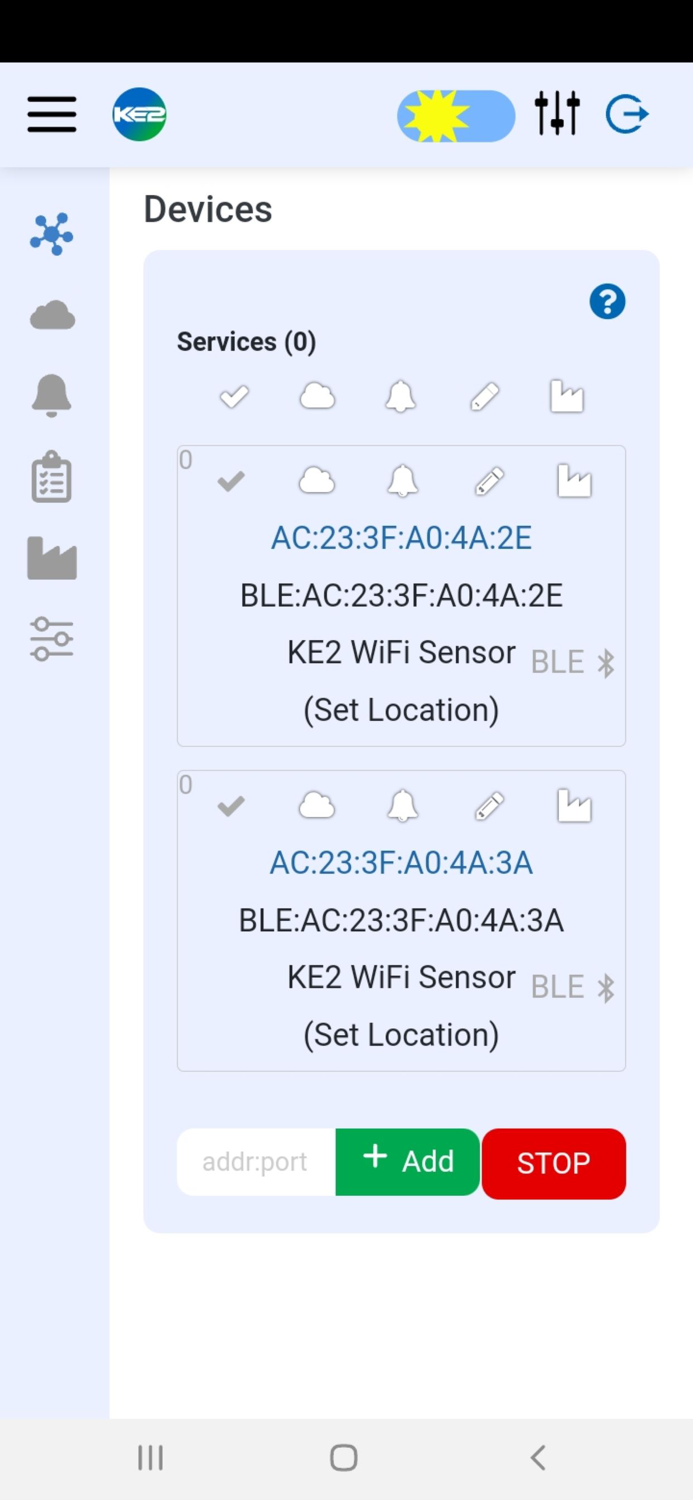Open the cloud panel from the sidebar
This screenshot has height=1500, width=693.
click(52, 314)
